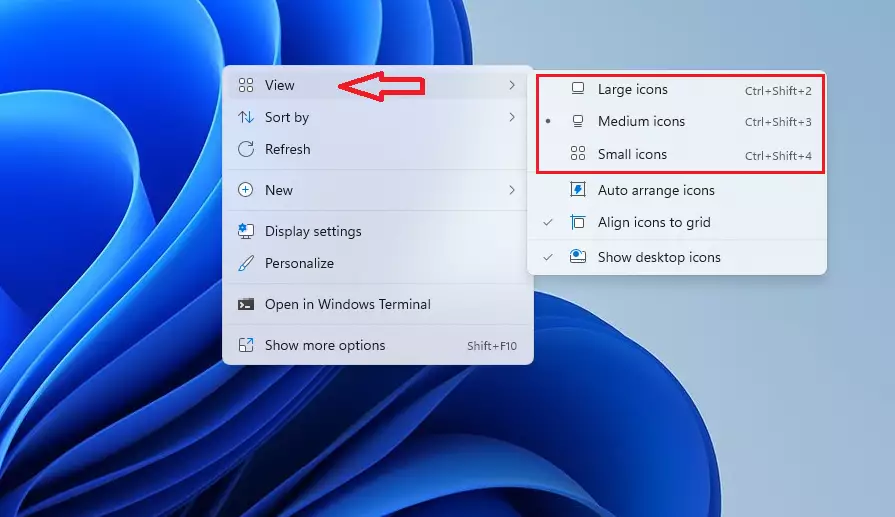Image resolution: width=895 pixels, height=517 pixels.
Task: Click the New plus-circle icon
Action: [x=245, y=190]
